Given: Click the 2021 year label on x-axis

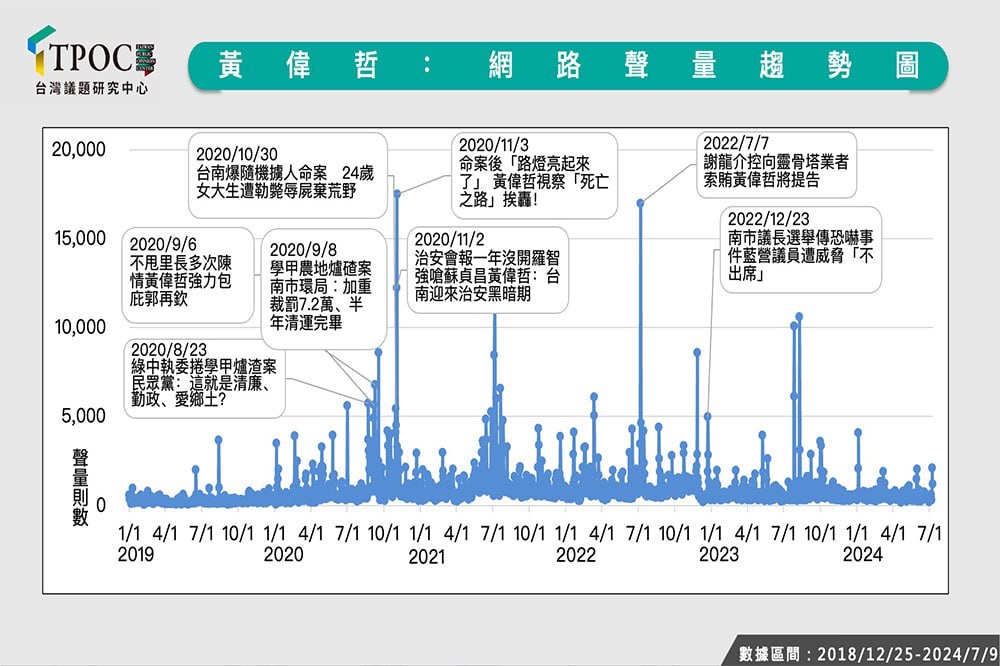Looking at the screenshot, I should click(427, 556).
